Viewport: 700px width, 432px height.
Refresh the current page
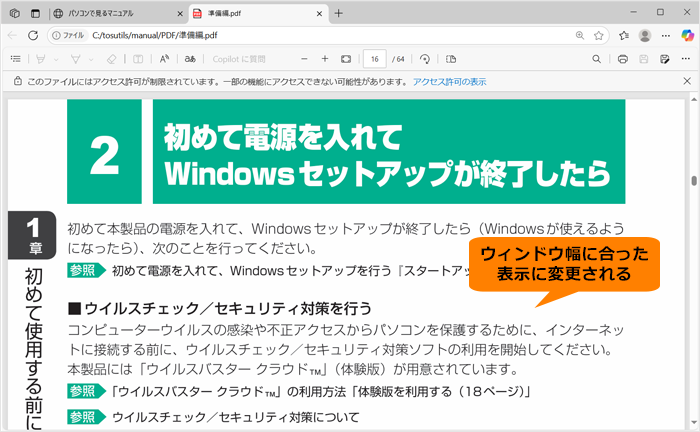point(33,35)
